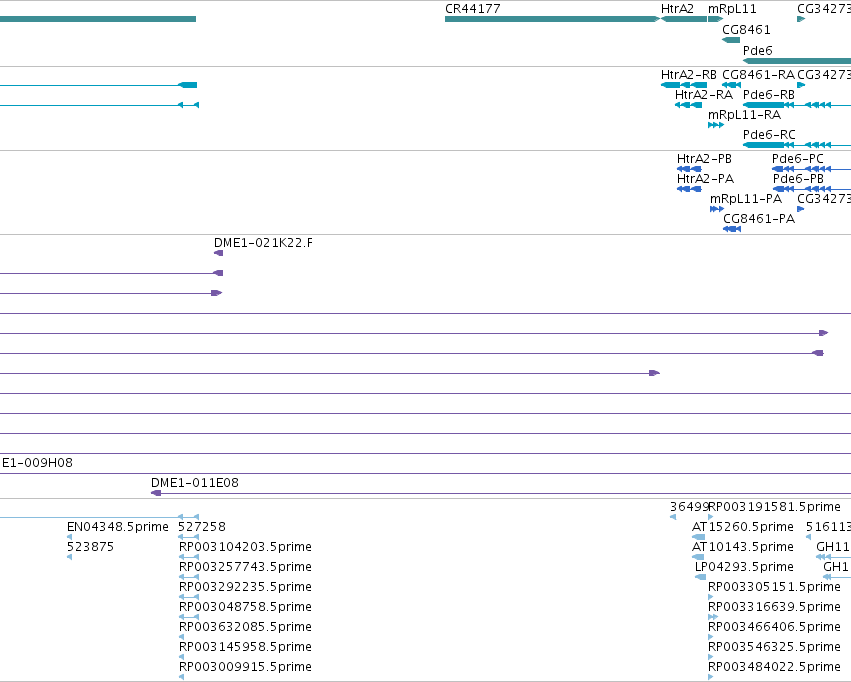Select protein mRpL11-PA

click(746, 199)
